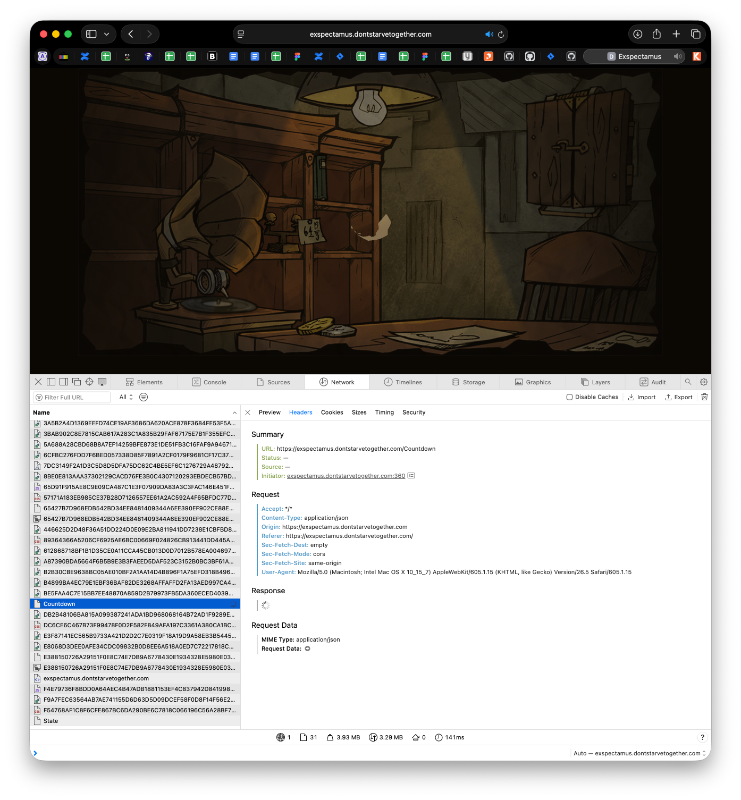Viewport: 741px width, 800px height.
Task: Click the address bar URL field
Action: [370, 34]
